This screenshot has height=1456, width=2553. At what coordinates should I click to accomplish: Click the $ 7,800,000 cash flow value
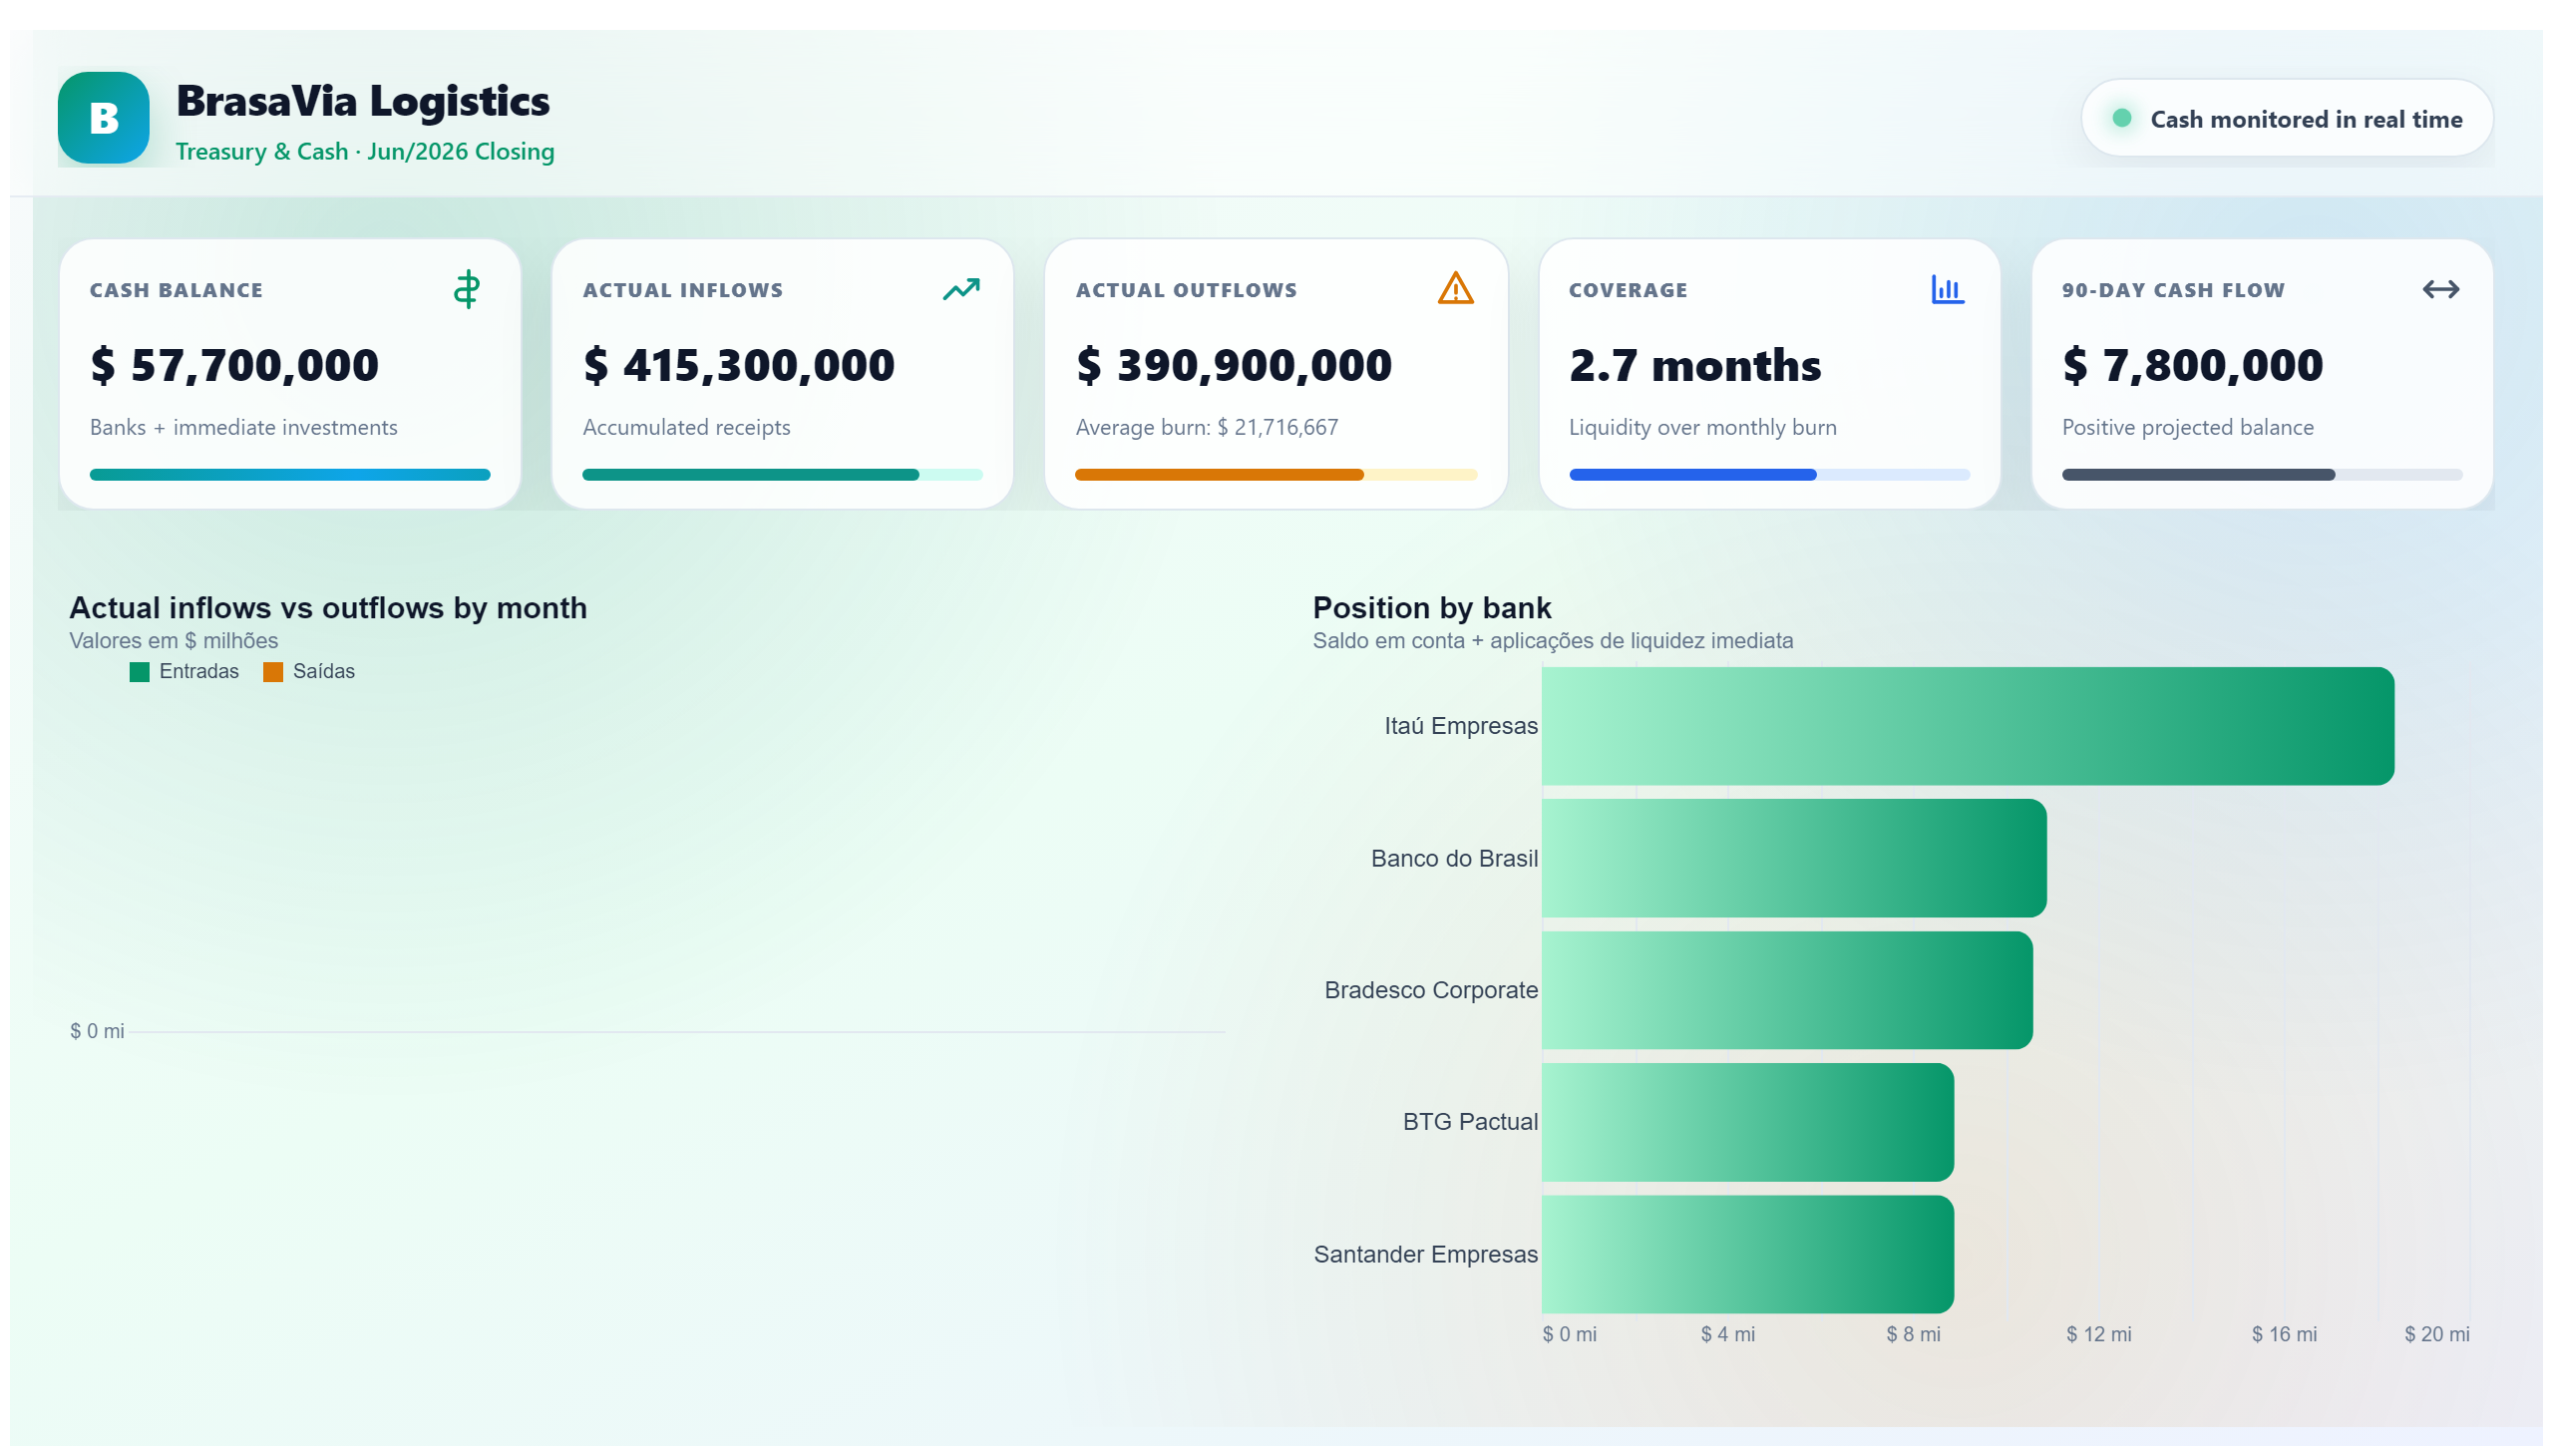click(x=2192, y=365)
